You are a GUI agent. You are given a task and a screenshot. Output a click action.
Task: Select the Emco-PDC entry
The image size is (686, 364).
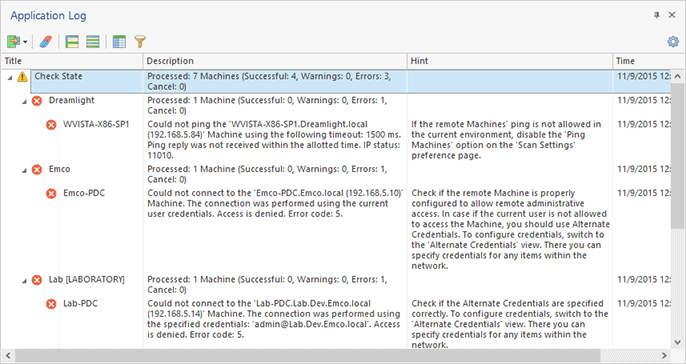(x=84, y=193)
